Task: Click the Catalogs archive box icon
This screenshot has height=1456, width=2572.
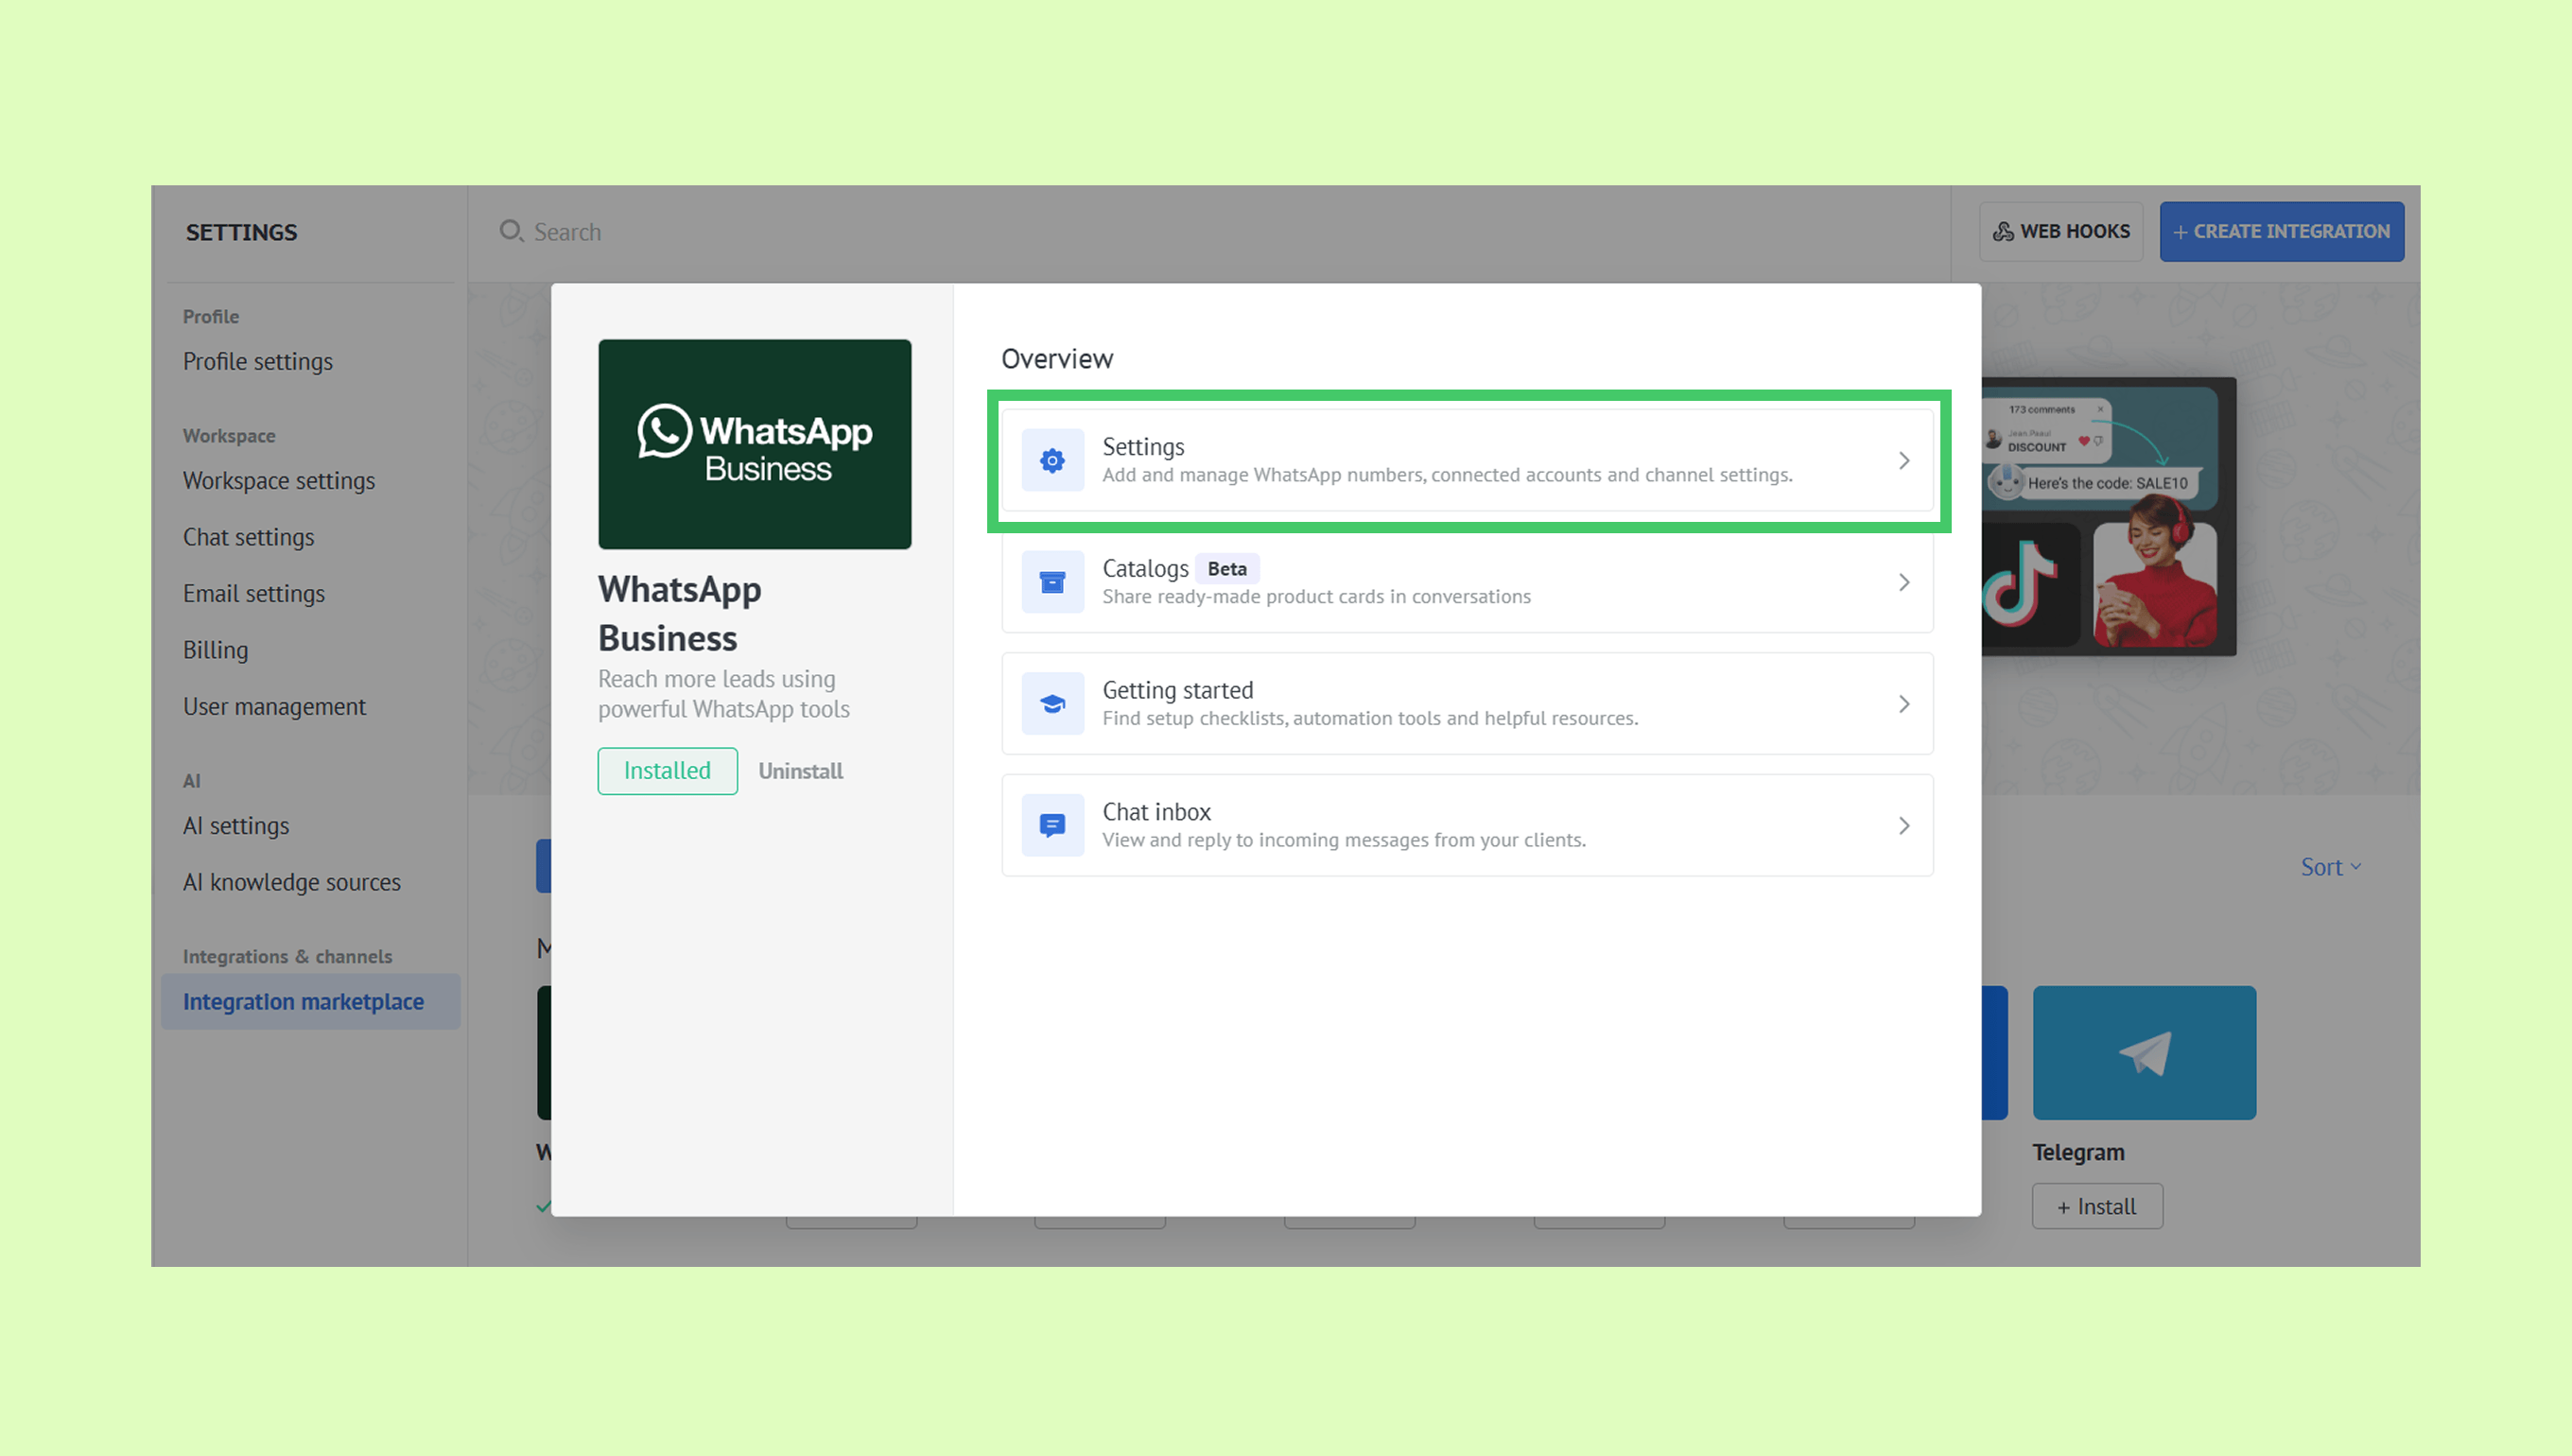Action: [1052, 582]
